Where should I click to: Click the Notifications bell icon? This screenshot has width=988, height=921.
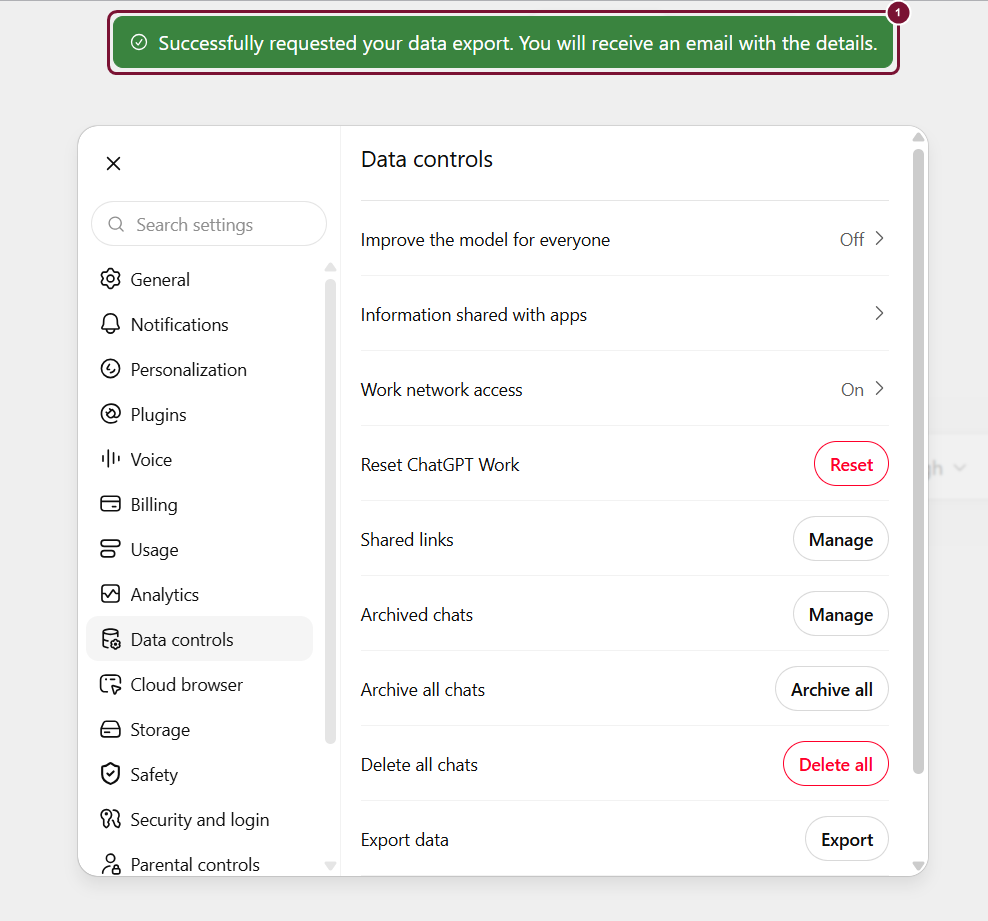(x=110, y=324)
